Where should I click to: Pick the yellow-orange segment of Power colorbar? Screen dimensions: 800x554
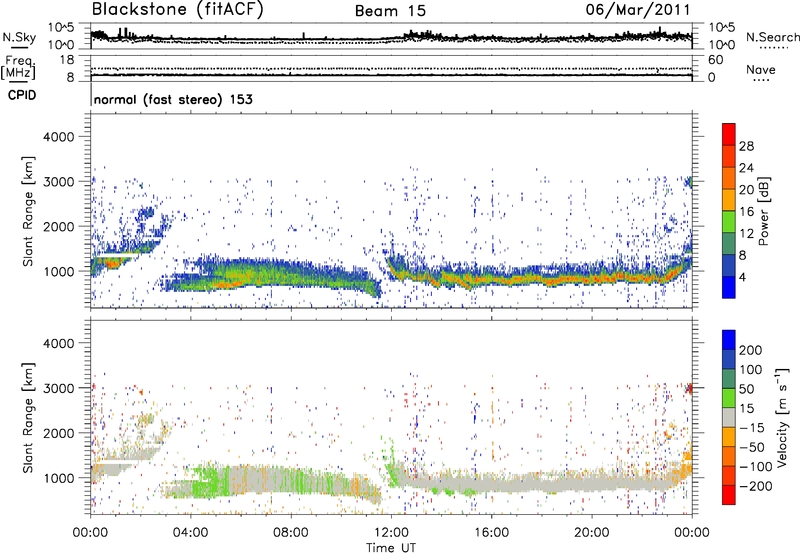tap(729, 200)
